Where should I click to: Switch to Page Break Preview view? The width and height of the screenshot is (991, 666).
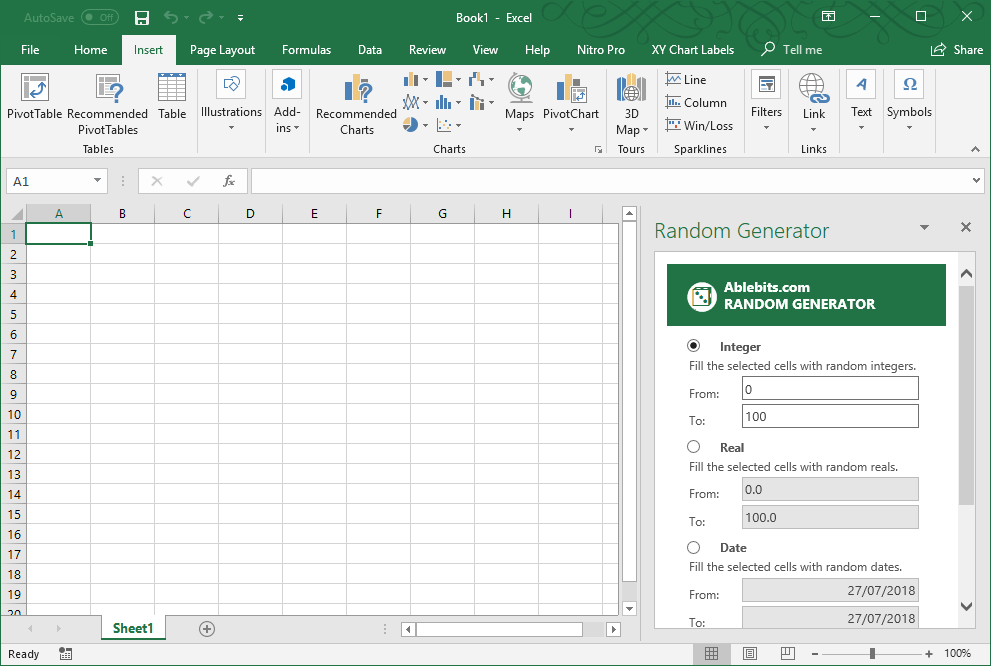pos(785,654)
